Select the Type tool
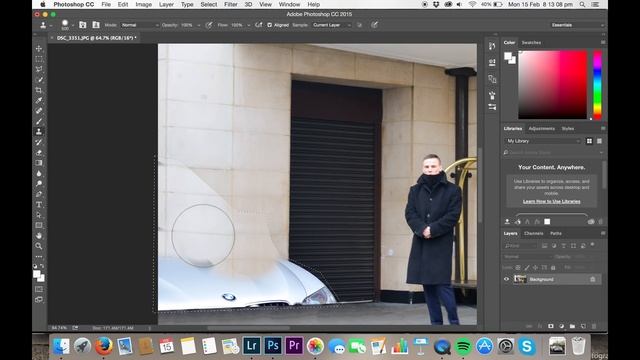The height and width of the screenshot is (360, 640). pyautogui.click(x=39, y=204)
